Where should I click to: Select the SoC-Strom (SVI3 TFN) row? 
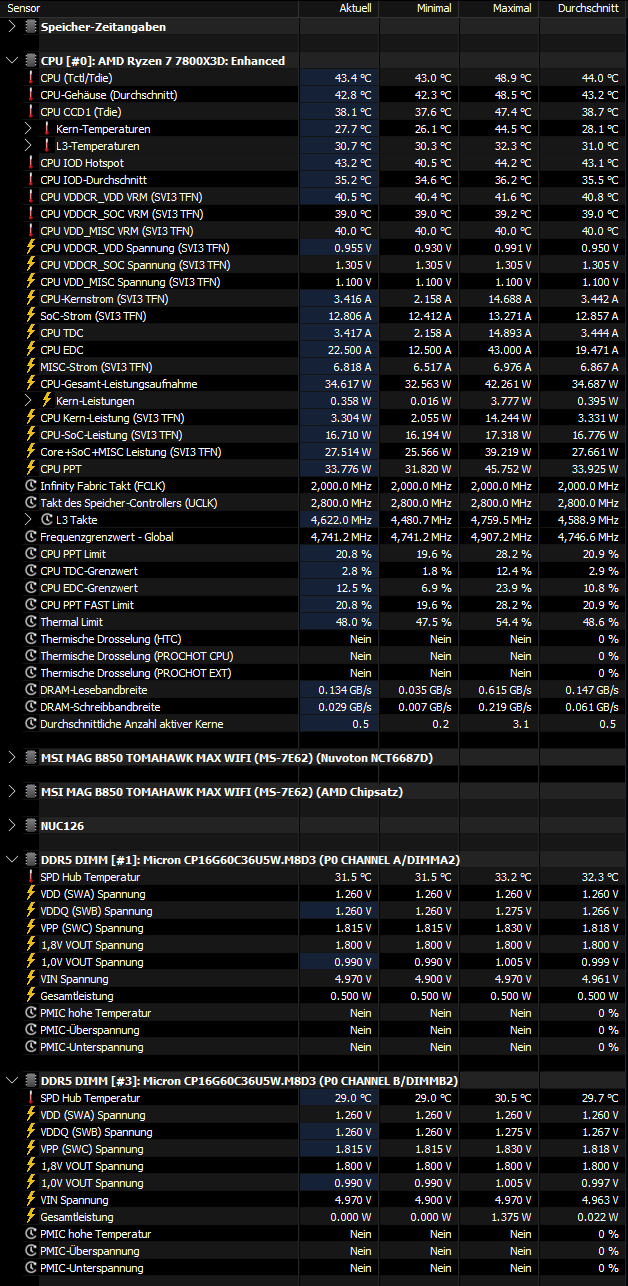pos(314,316)
